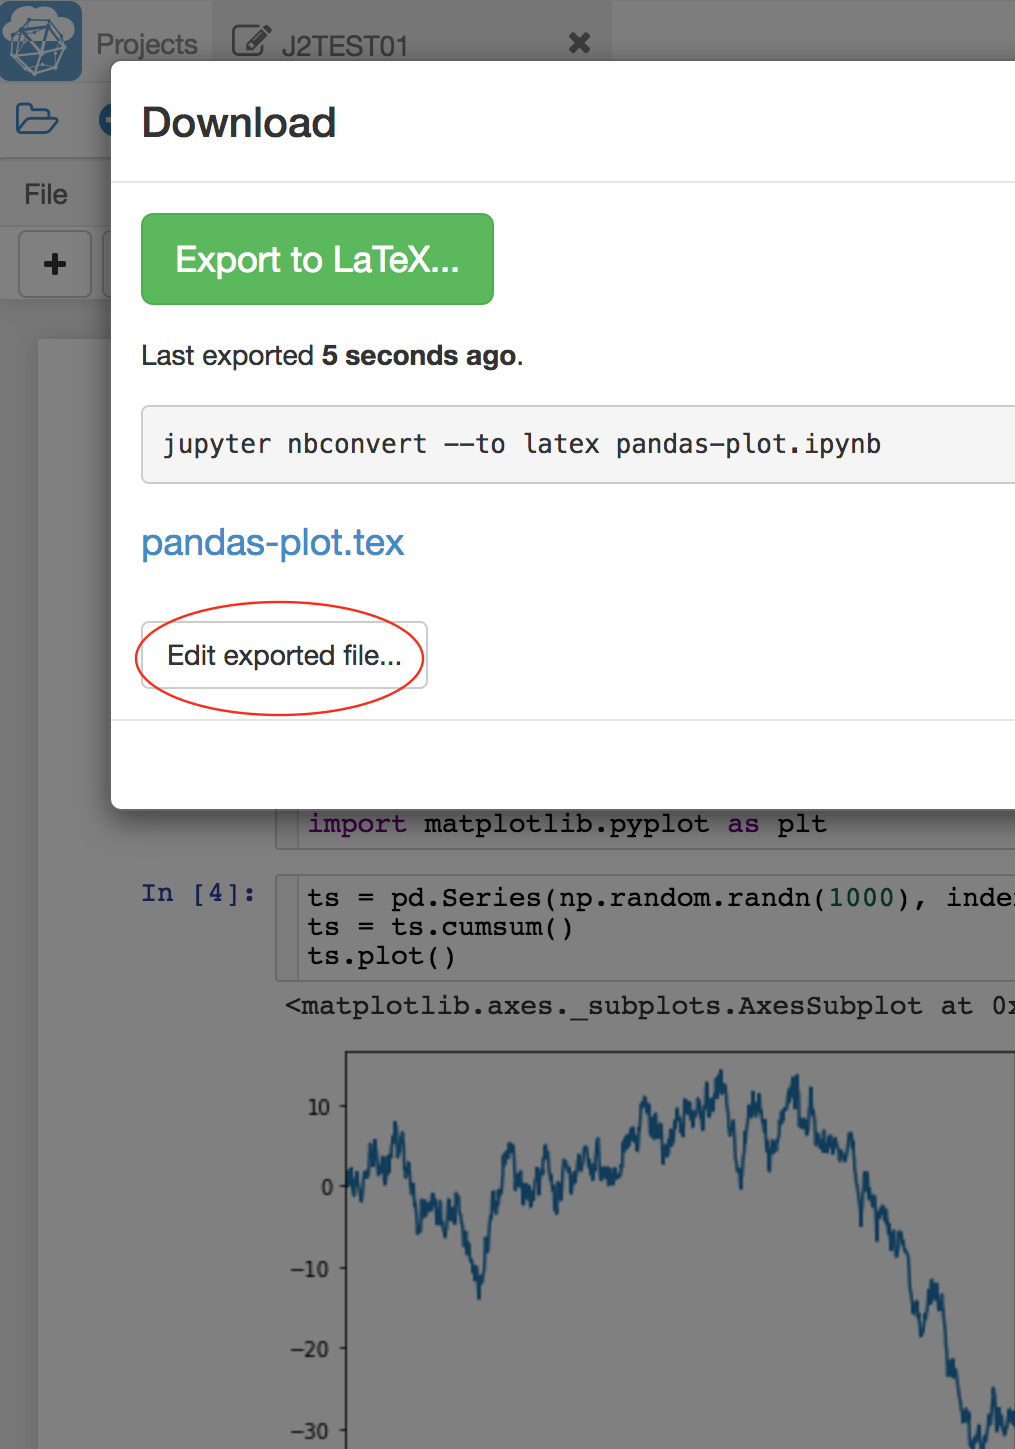Select the In [4] cell prompt

198,893
